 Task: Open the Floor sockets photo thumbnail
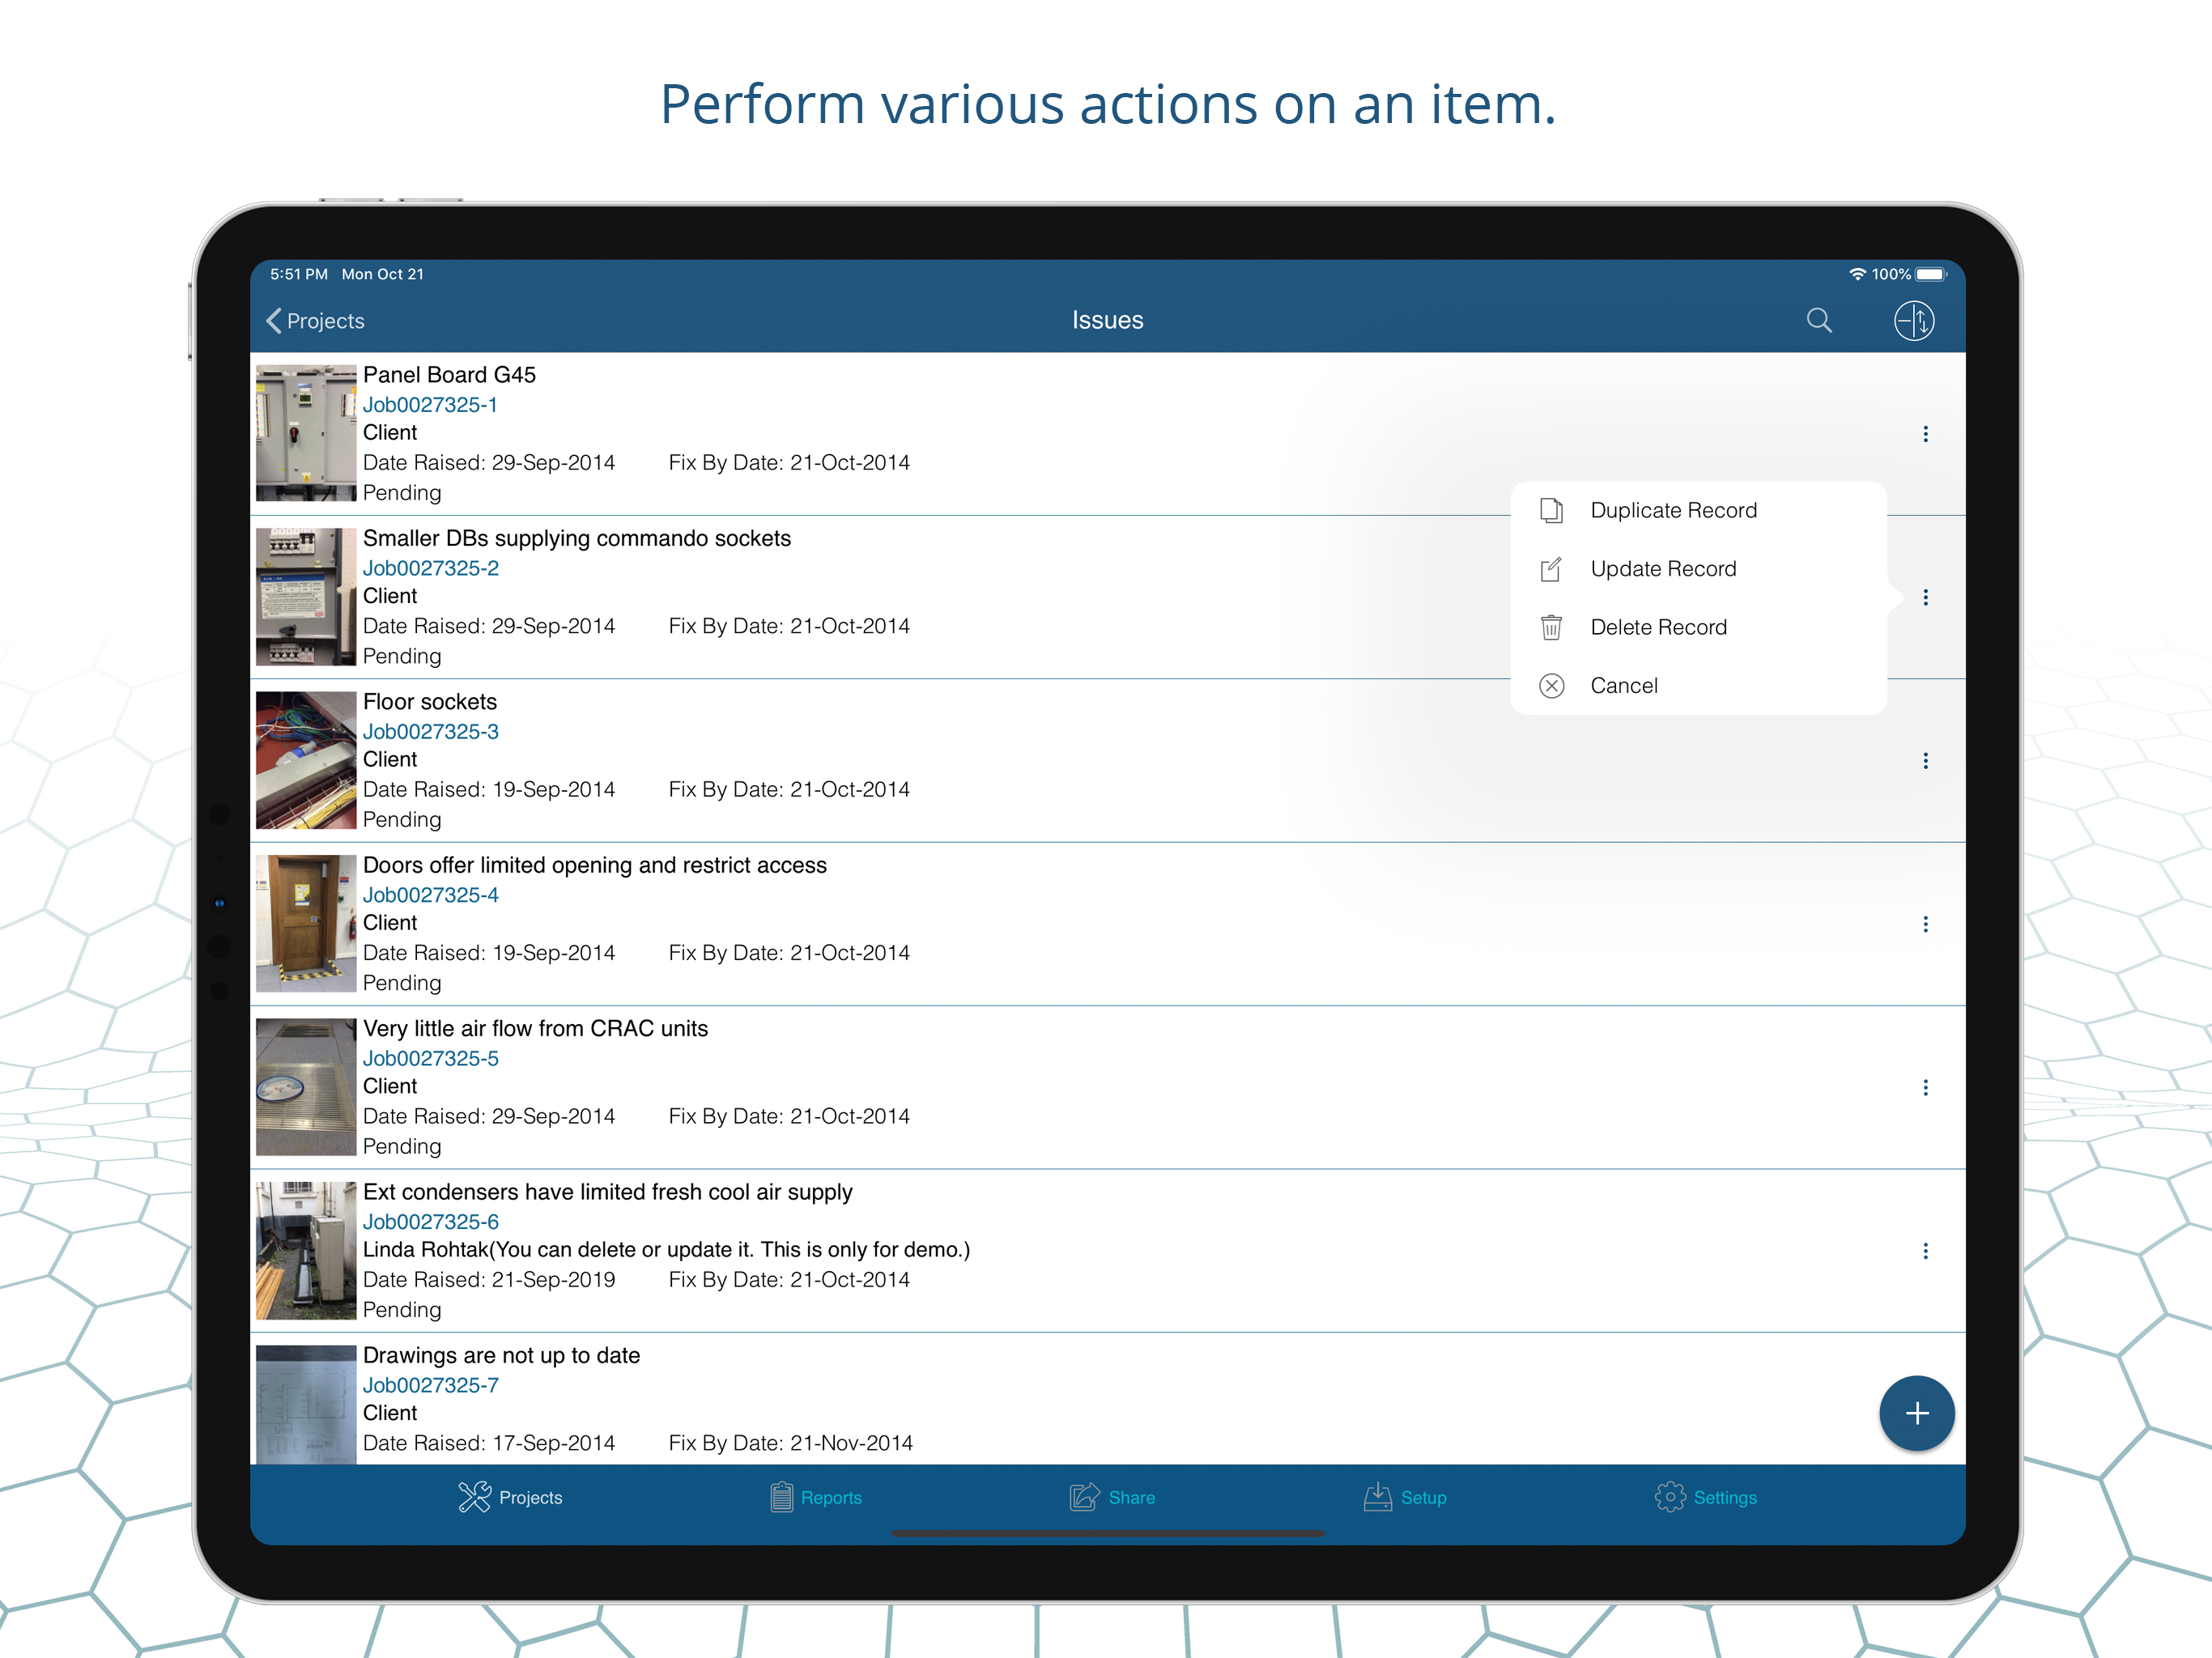point(305,760)
